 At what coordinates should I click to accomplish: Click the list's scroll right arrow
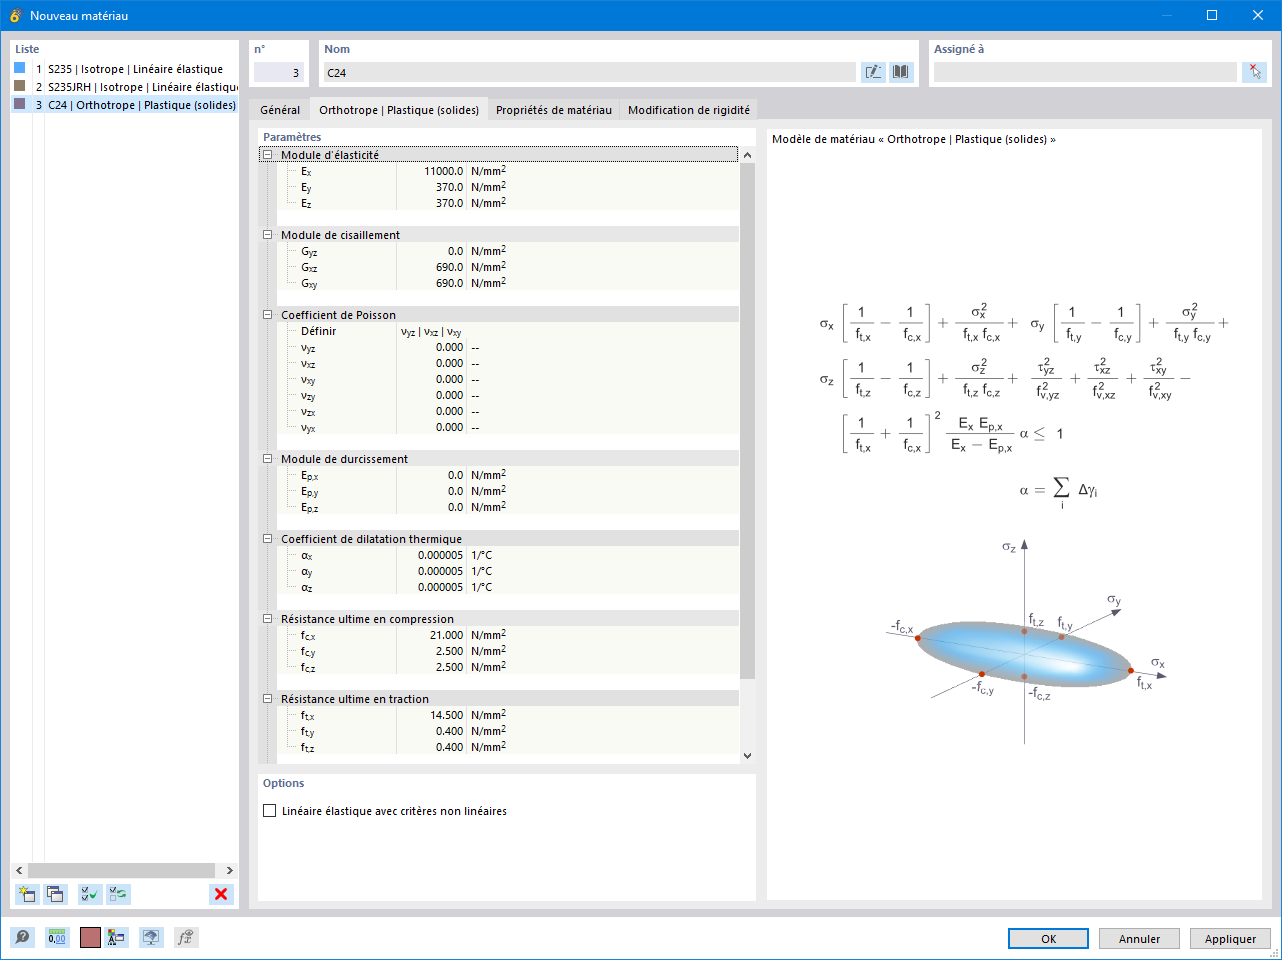(x=229, y=870)
